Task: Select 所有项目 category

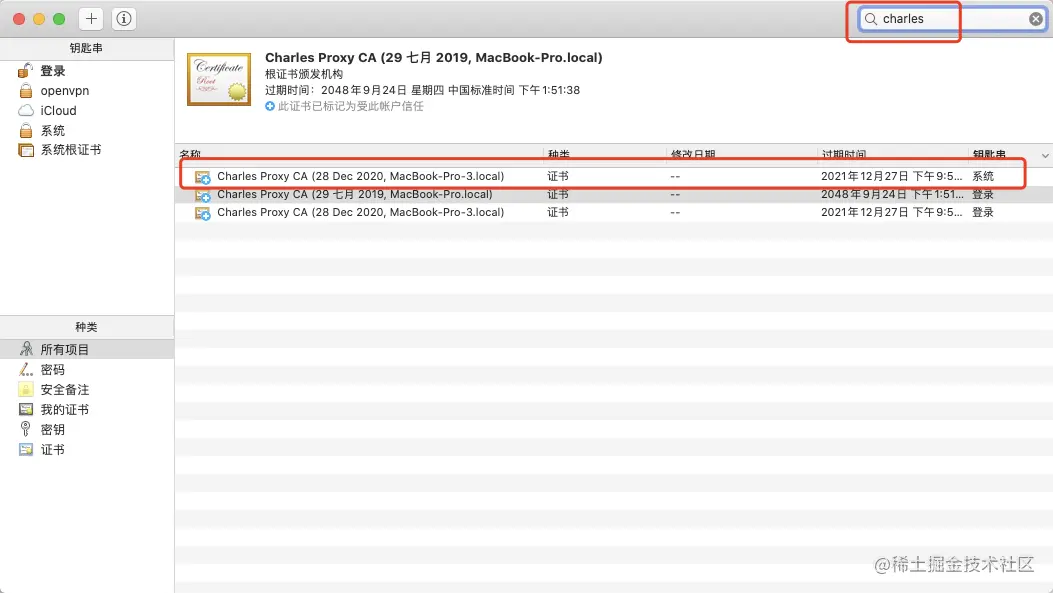Action: [87, 349]
